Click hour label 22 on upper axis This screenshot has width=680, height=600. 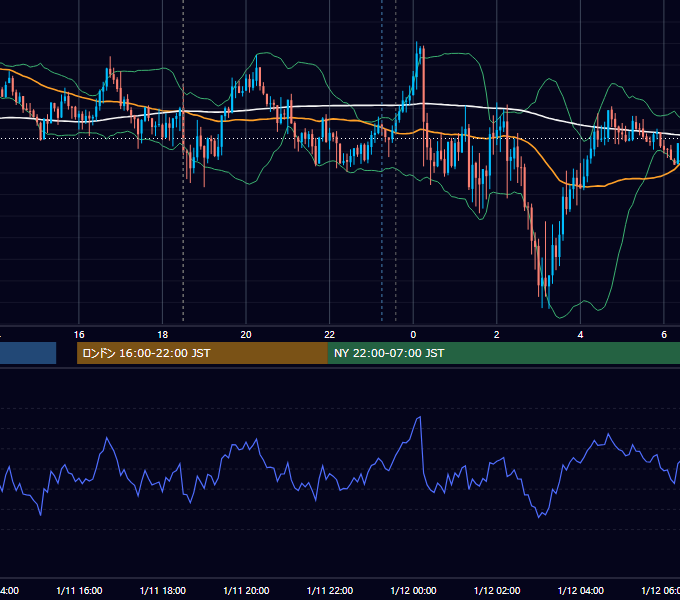pyautogui.click(x=330, y=335)
